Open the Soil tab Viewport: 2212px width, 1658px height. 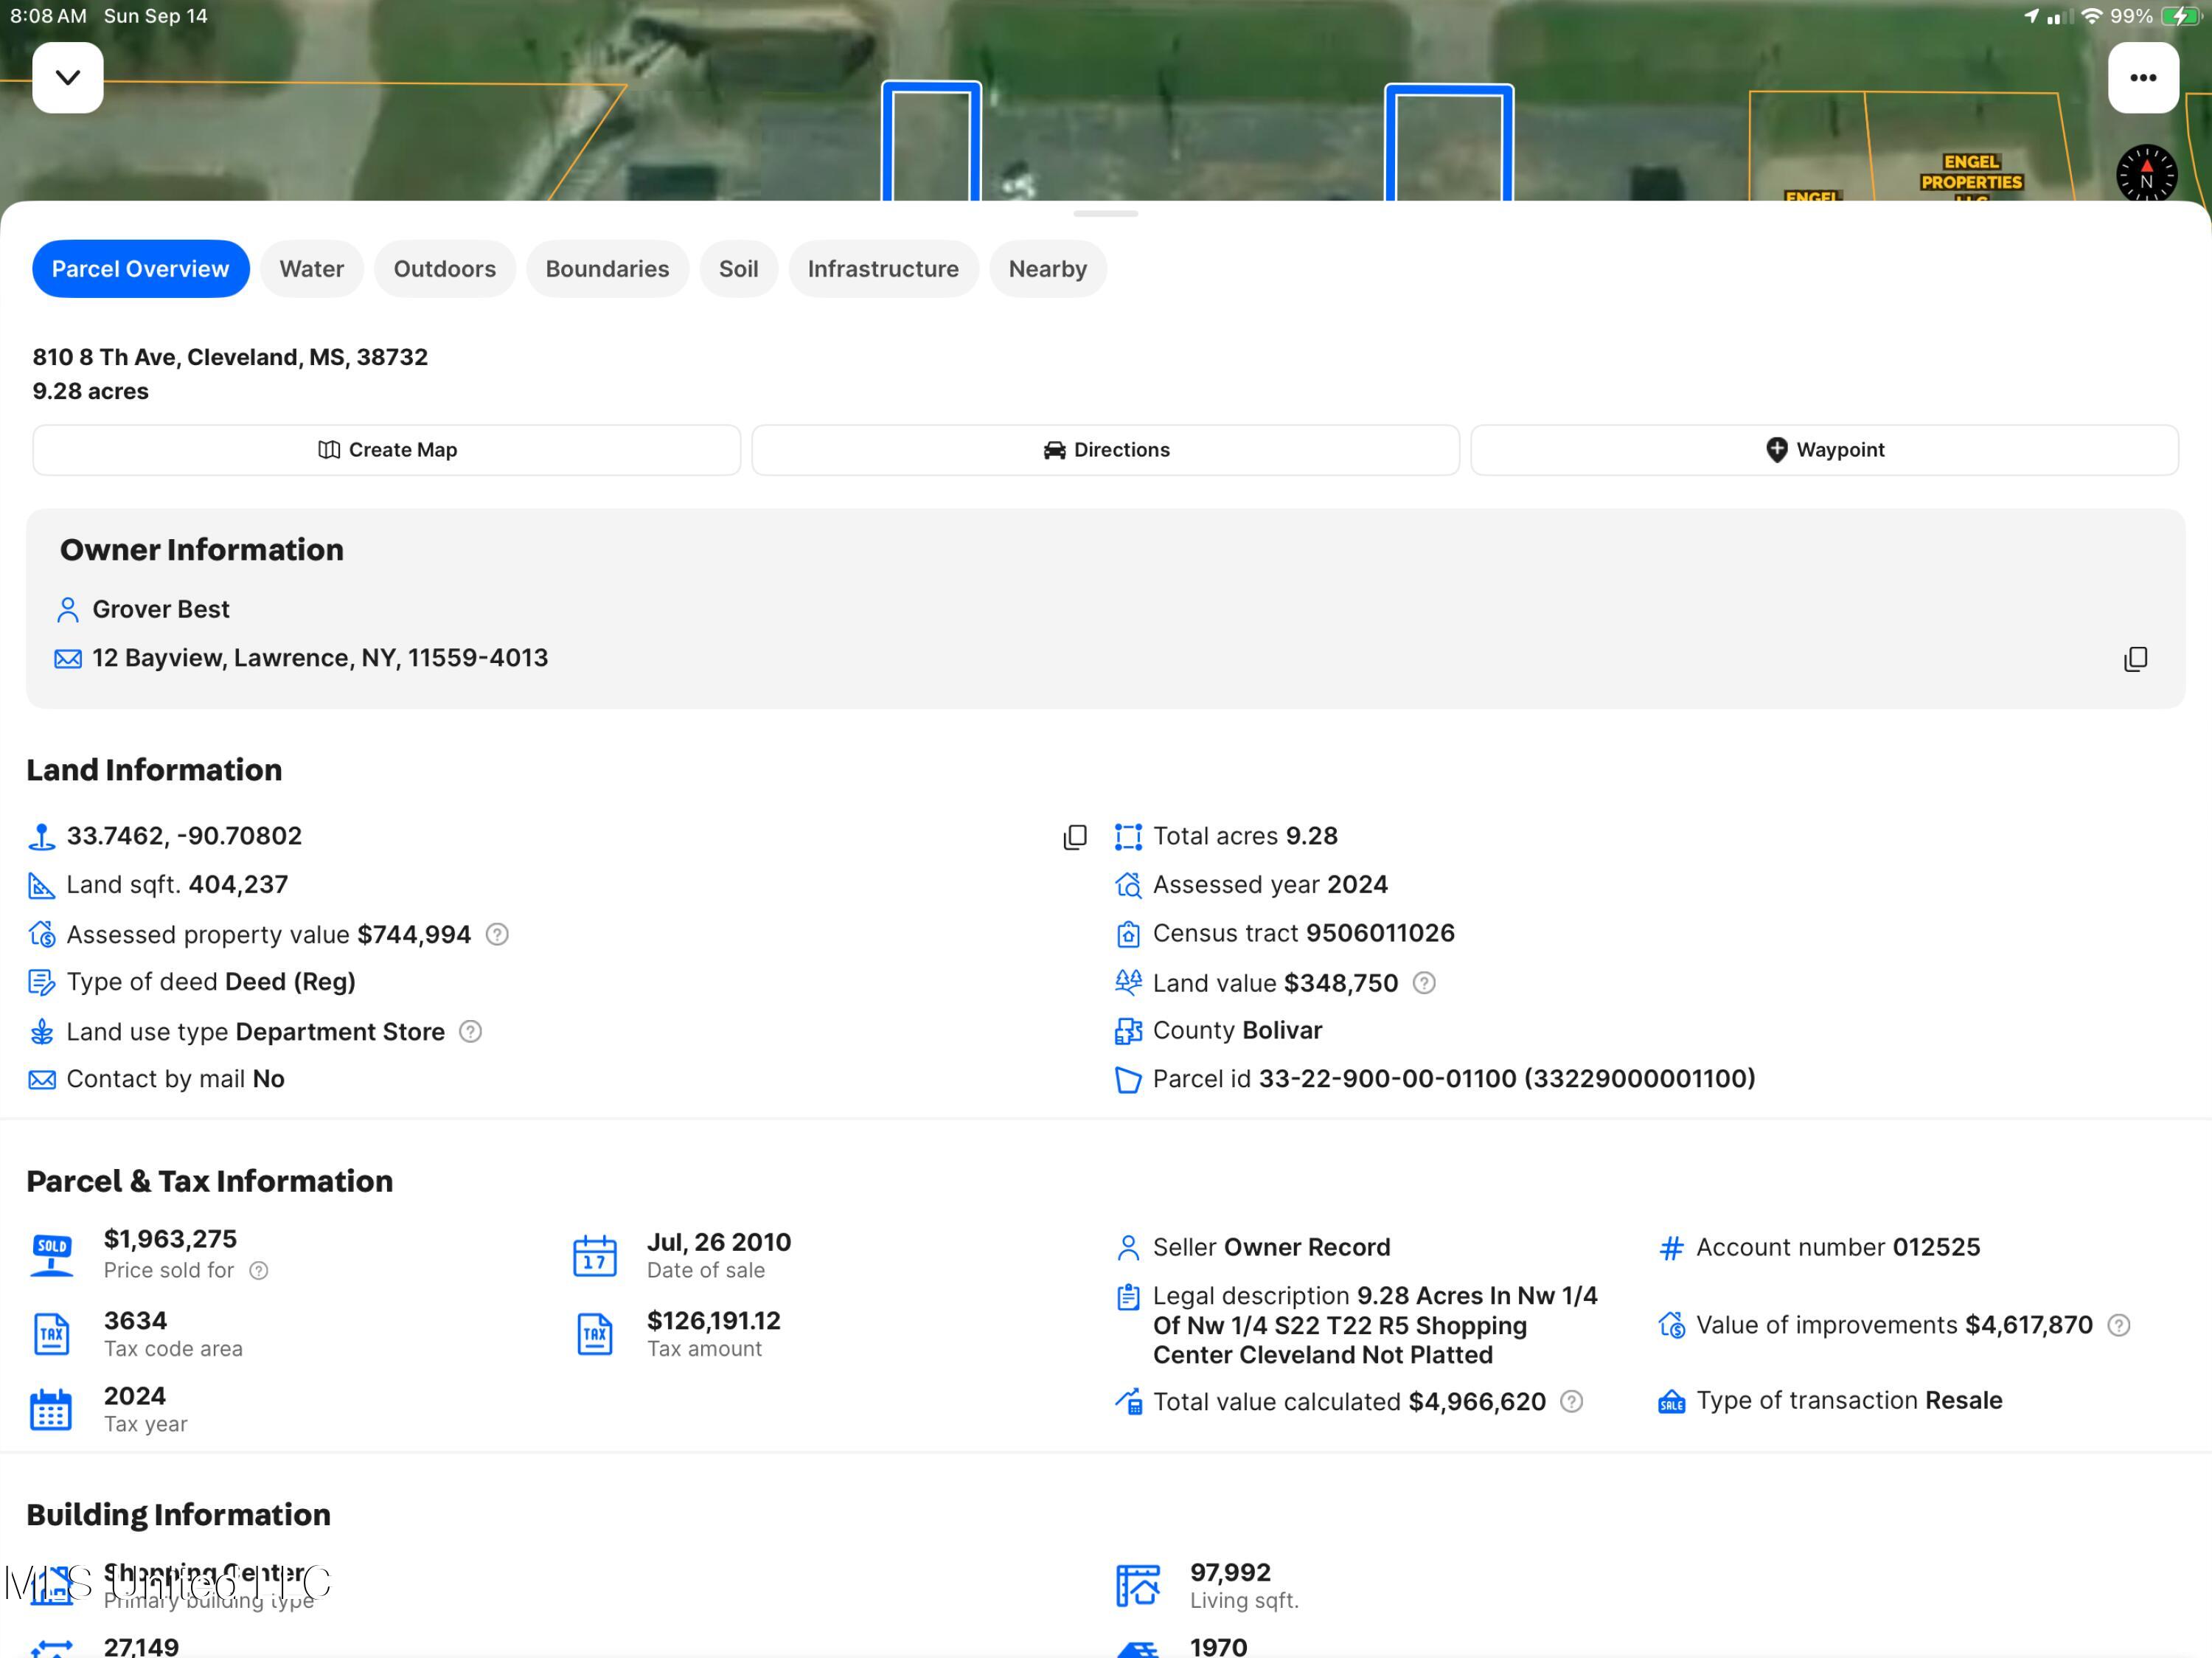[738, 269]
